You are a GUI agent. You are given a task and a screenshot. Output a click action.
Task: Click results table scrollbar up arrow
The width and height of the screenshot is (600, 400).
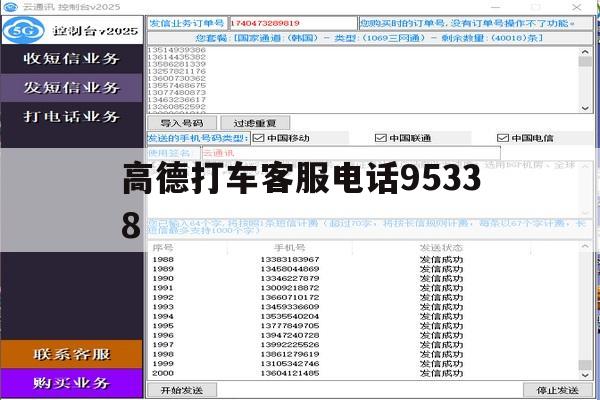point(585,247)
